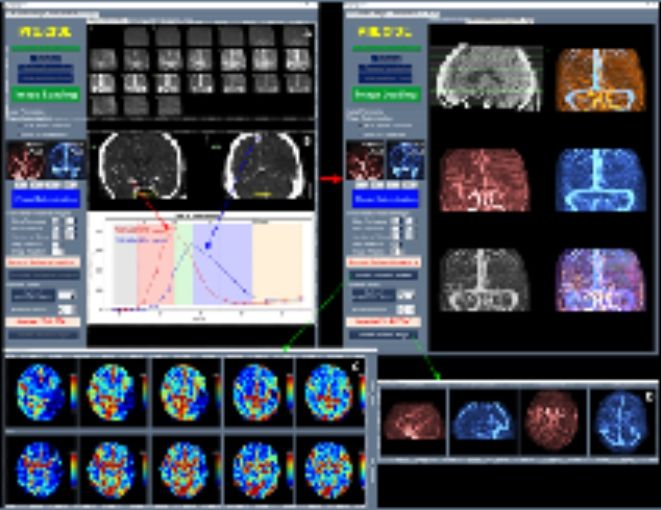Select the first image in the top series grid
661x510 pixels.
click(x=104, y=37)
